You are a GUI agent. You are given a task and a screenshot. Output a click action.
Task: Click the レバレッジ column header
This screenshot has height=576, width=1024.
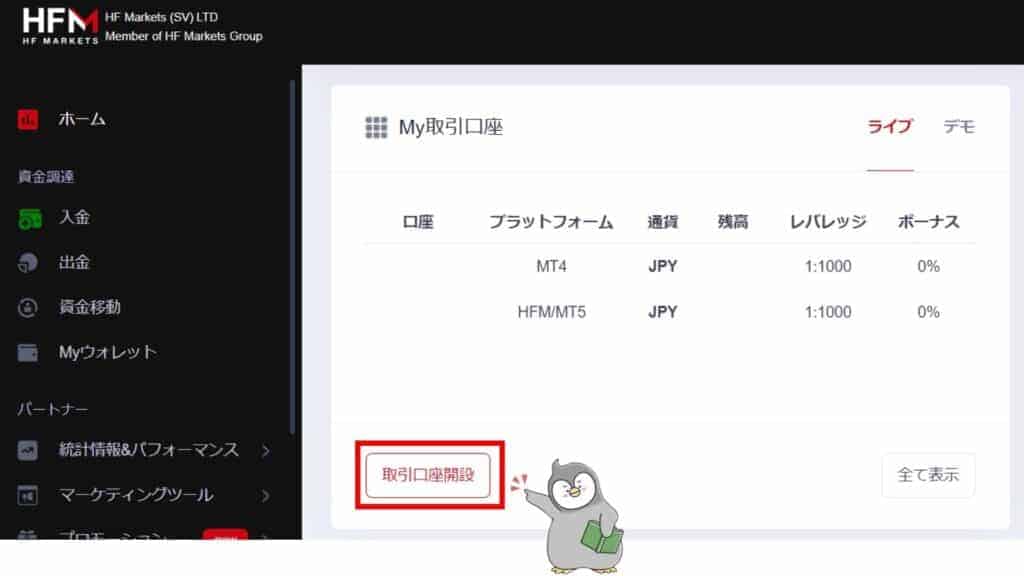[x=828, y=222]
